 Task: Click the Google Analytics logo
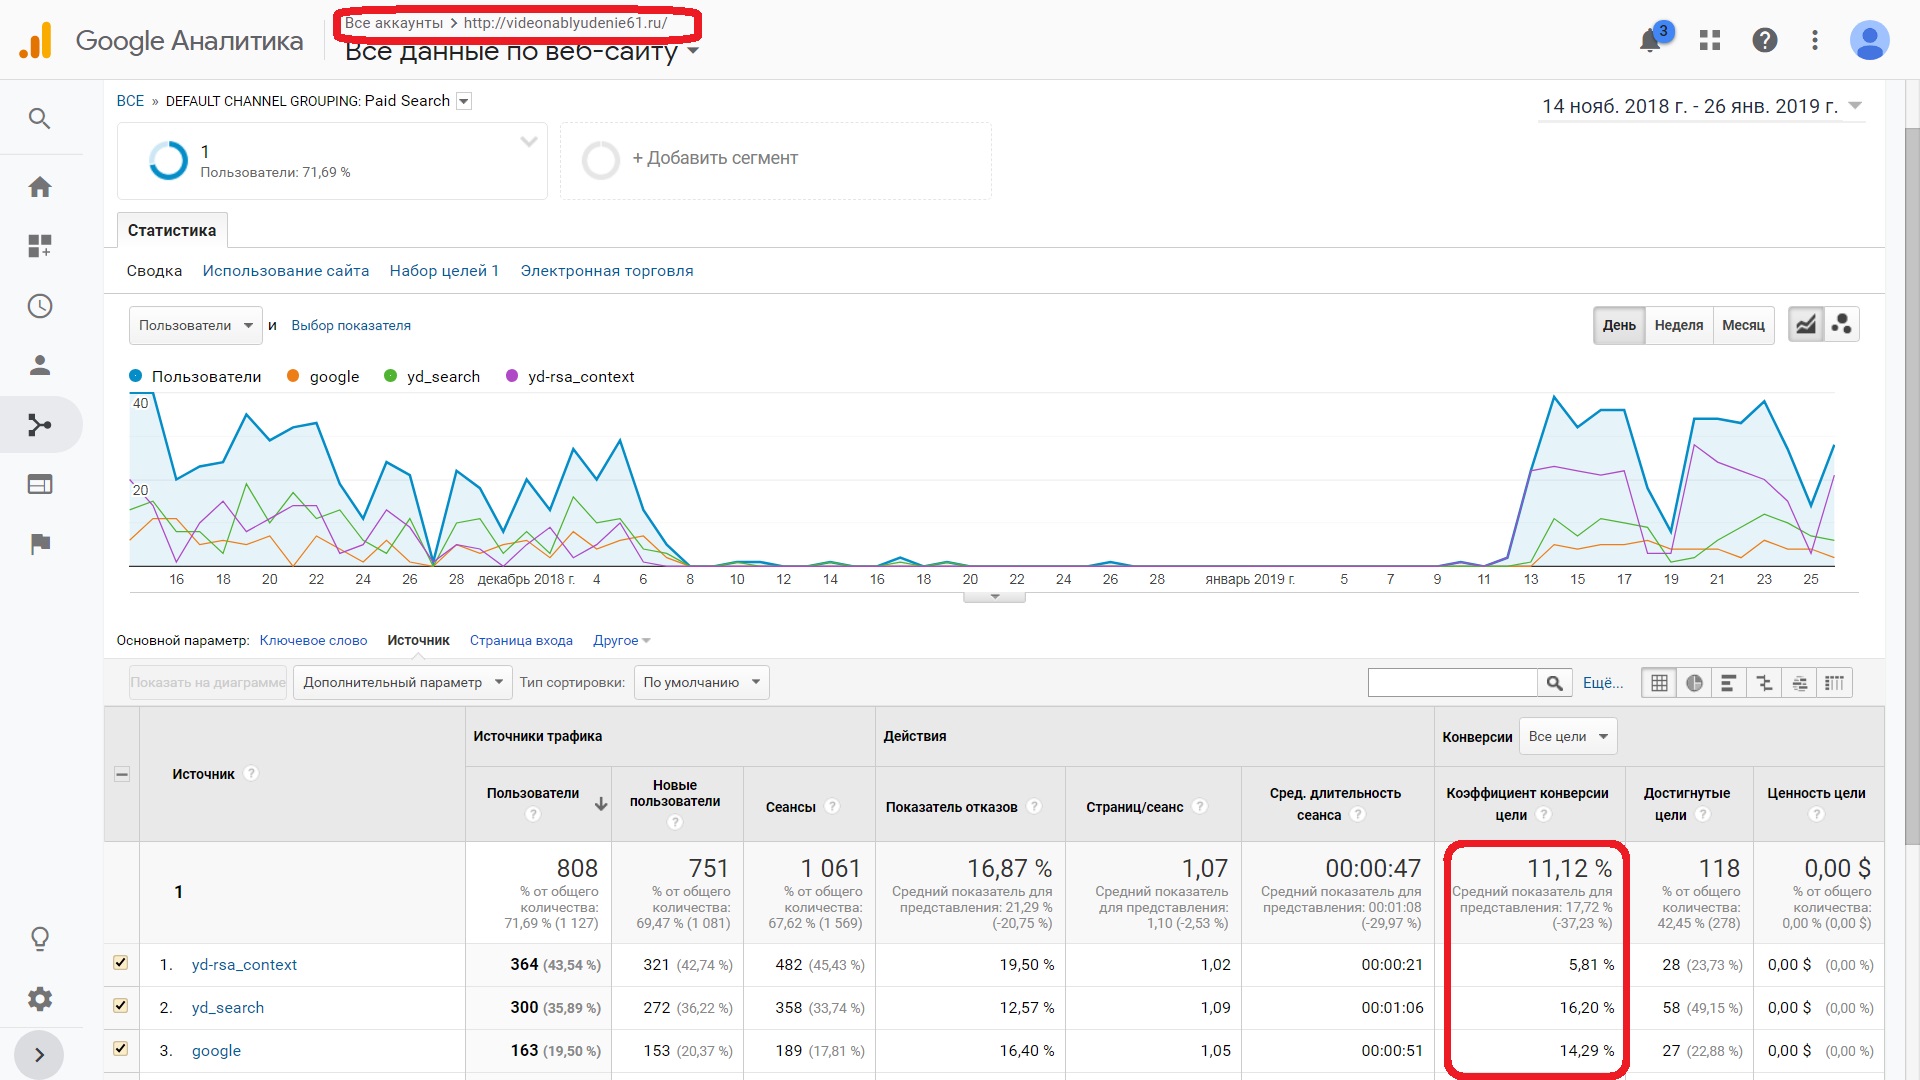(x=36, y=41)
